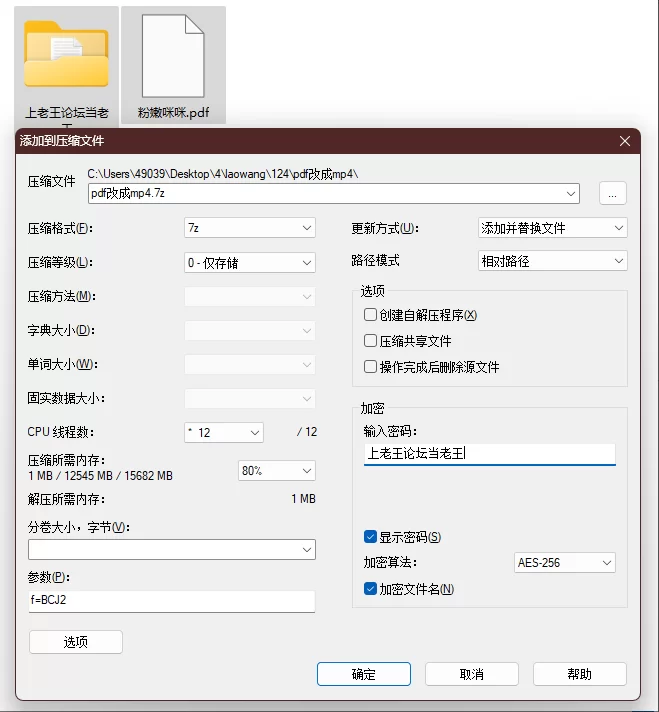
Task: Click the file name label 粉嫩咪咪.pdf
Action: (173, 112)
